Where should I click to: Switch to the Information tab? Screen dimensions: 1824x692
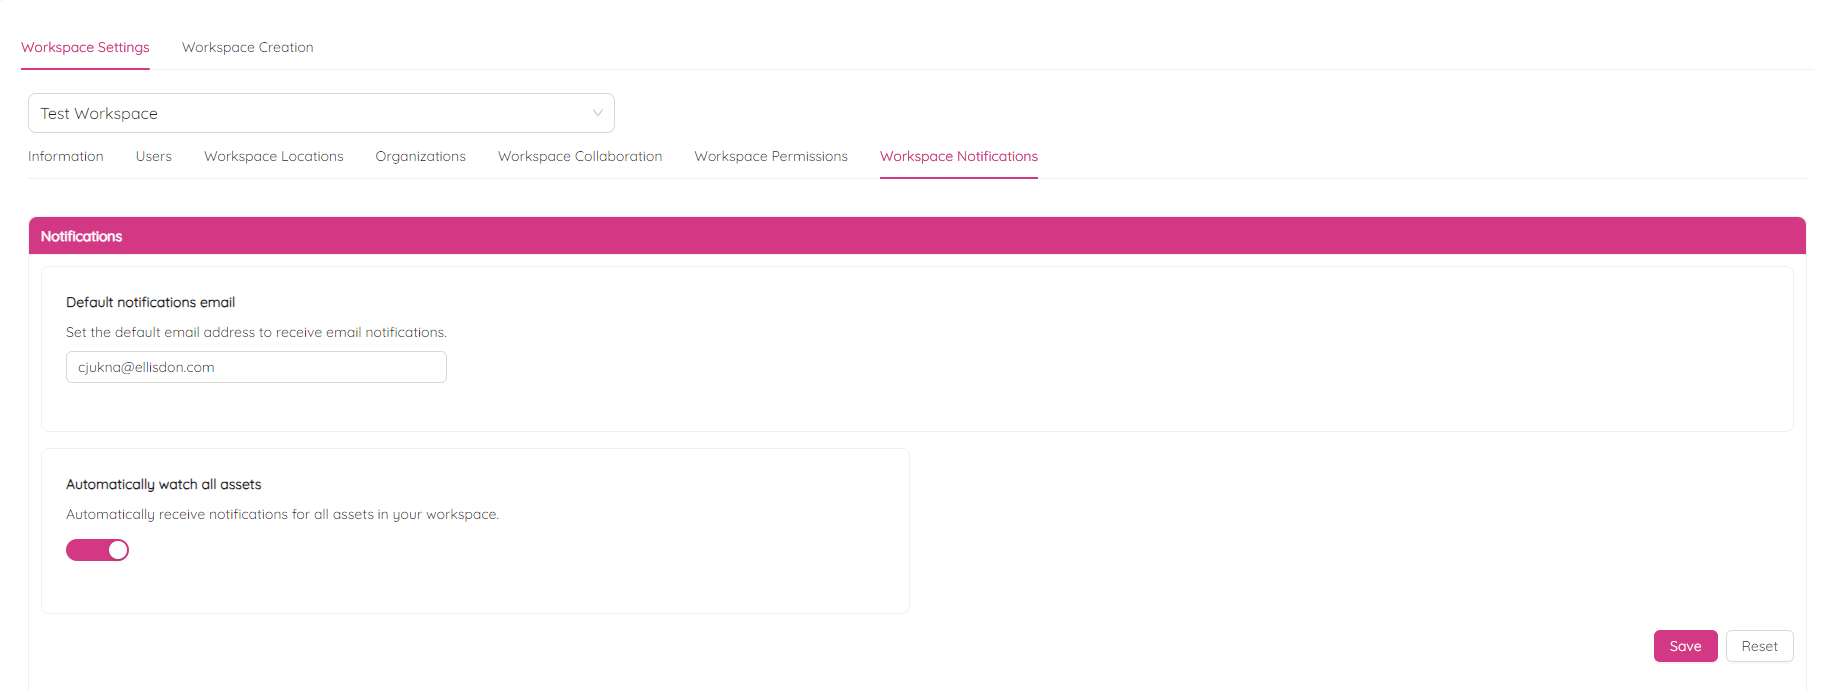(x=66, y=156)
